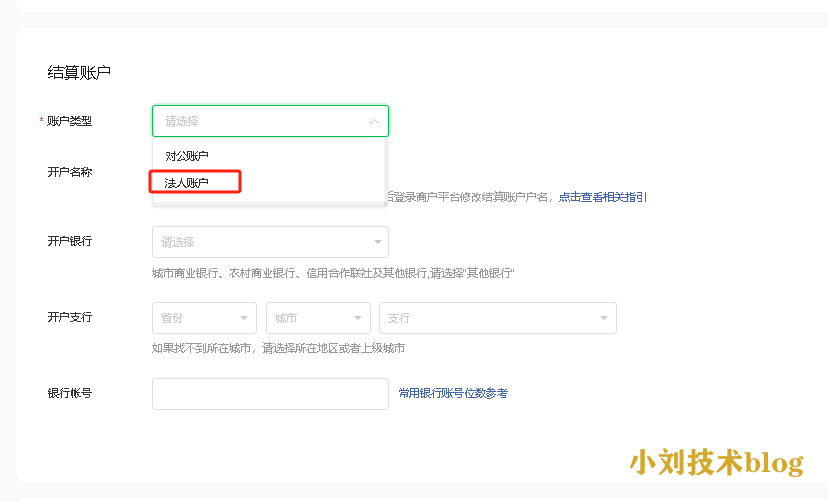Screen dimensions: 828x502
Task: Open the 点击查看相关指引 link
Action: [602, 197]
